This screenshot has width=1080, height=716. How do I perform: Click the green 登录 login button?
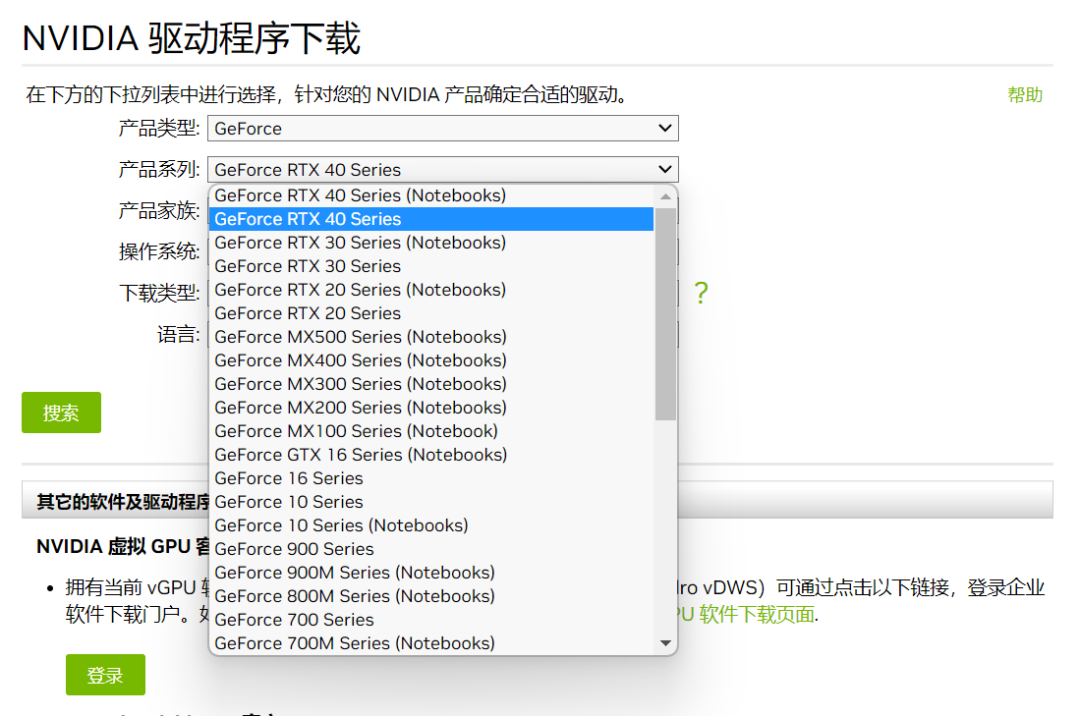tap(105, 675)
